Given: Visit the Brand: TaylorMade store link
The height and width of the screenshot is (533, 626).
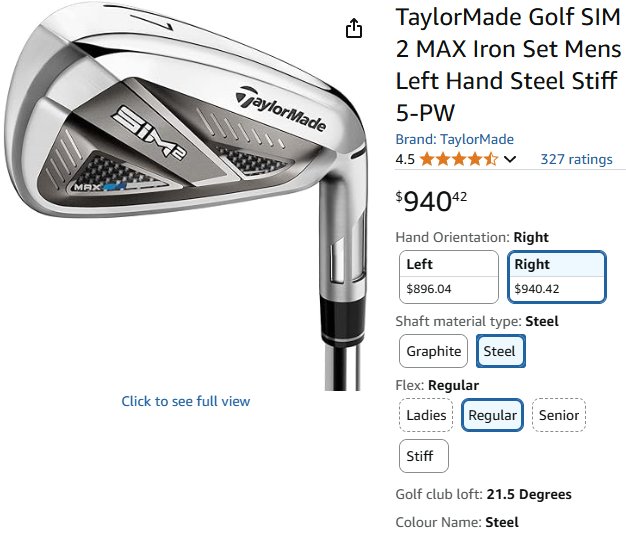Looking at the screenshot, I should click(454, 139).
